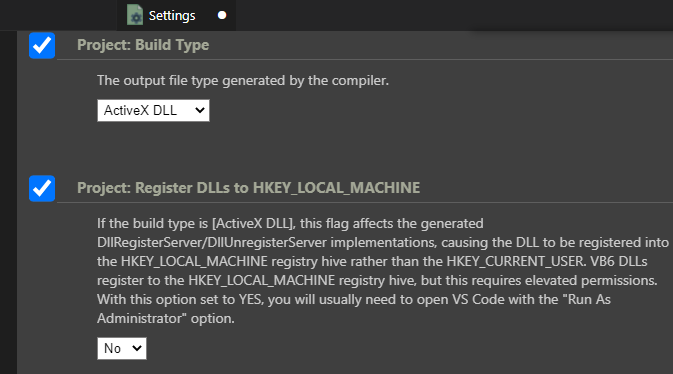
Task: Open the No dropdown for registry registration
Action: coord(122,348)
